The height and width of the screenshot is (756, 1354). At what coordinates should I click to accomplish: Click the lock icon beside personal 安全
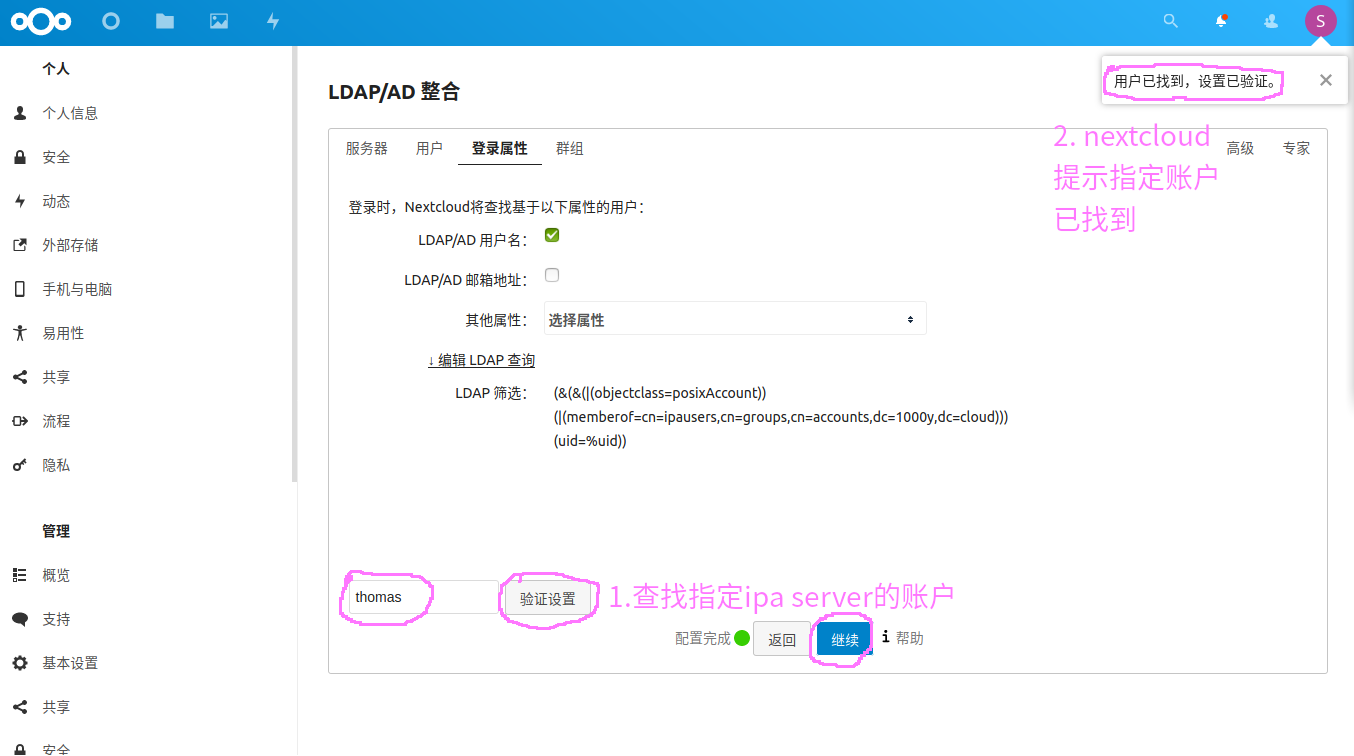pyautogui.click(x=19, y=157)
